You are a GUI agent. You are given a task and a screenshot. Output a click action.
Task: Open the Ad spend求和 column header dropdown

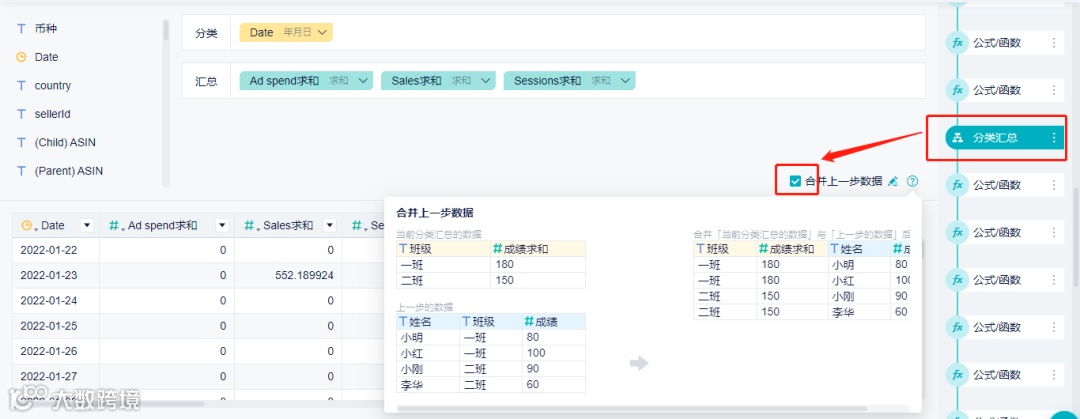pos(222,225)
